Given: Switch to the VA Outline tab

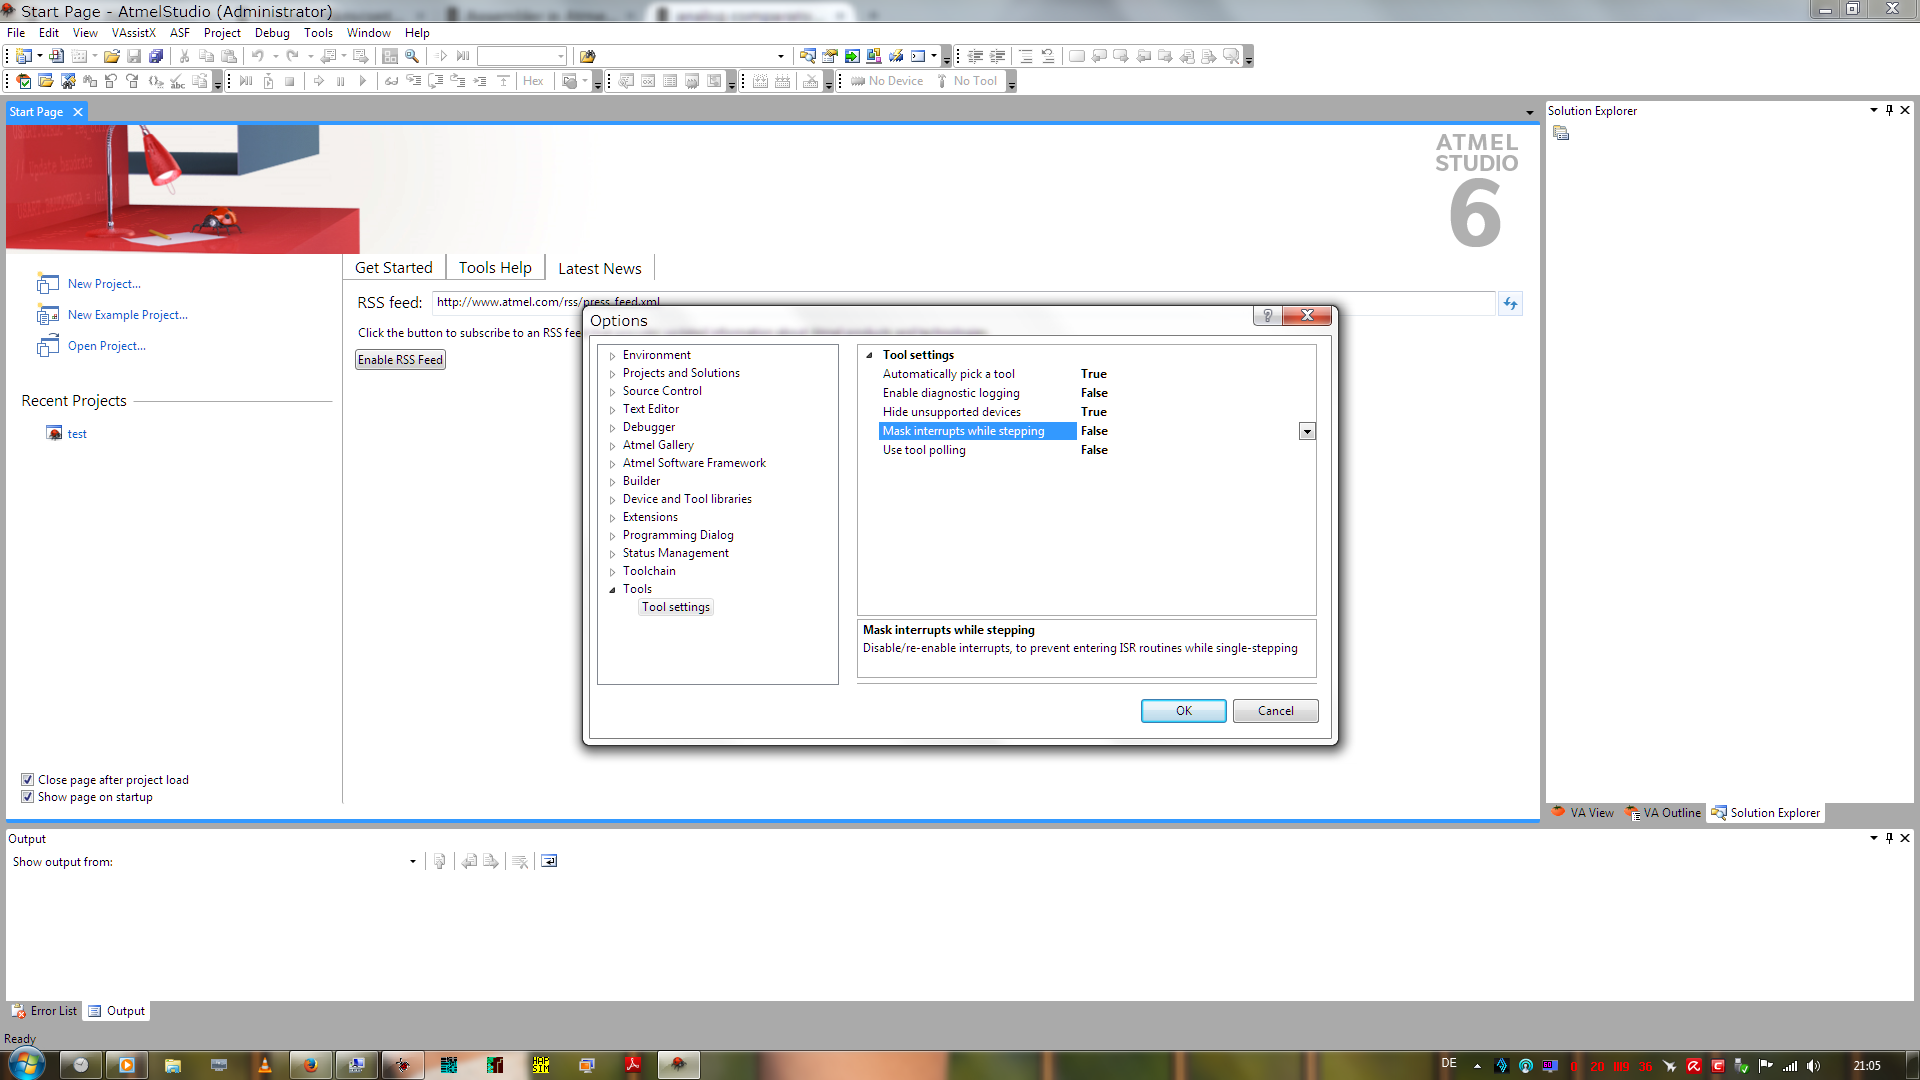Looking at the screenshot, I should [1663, 813].
